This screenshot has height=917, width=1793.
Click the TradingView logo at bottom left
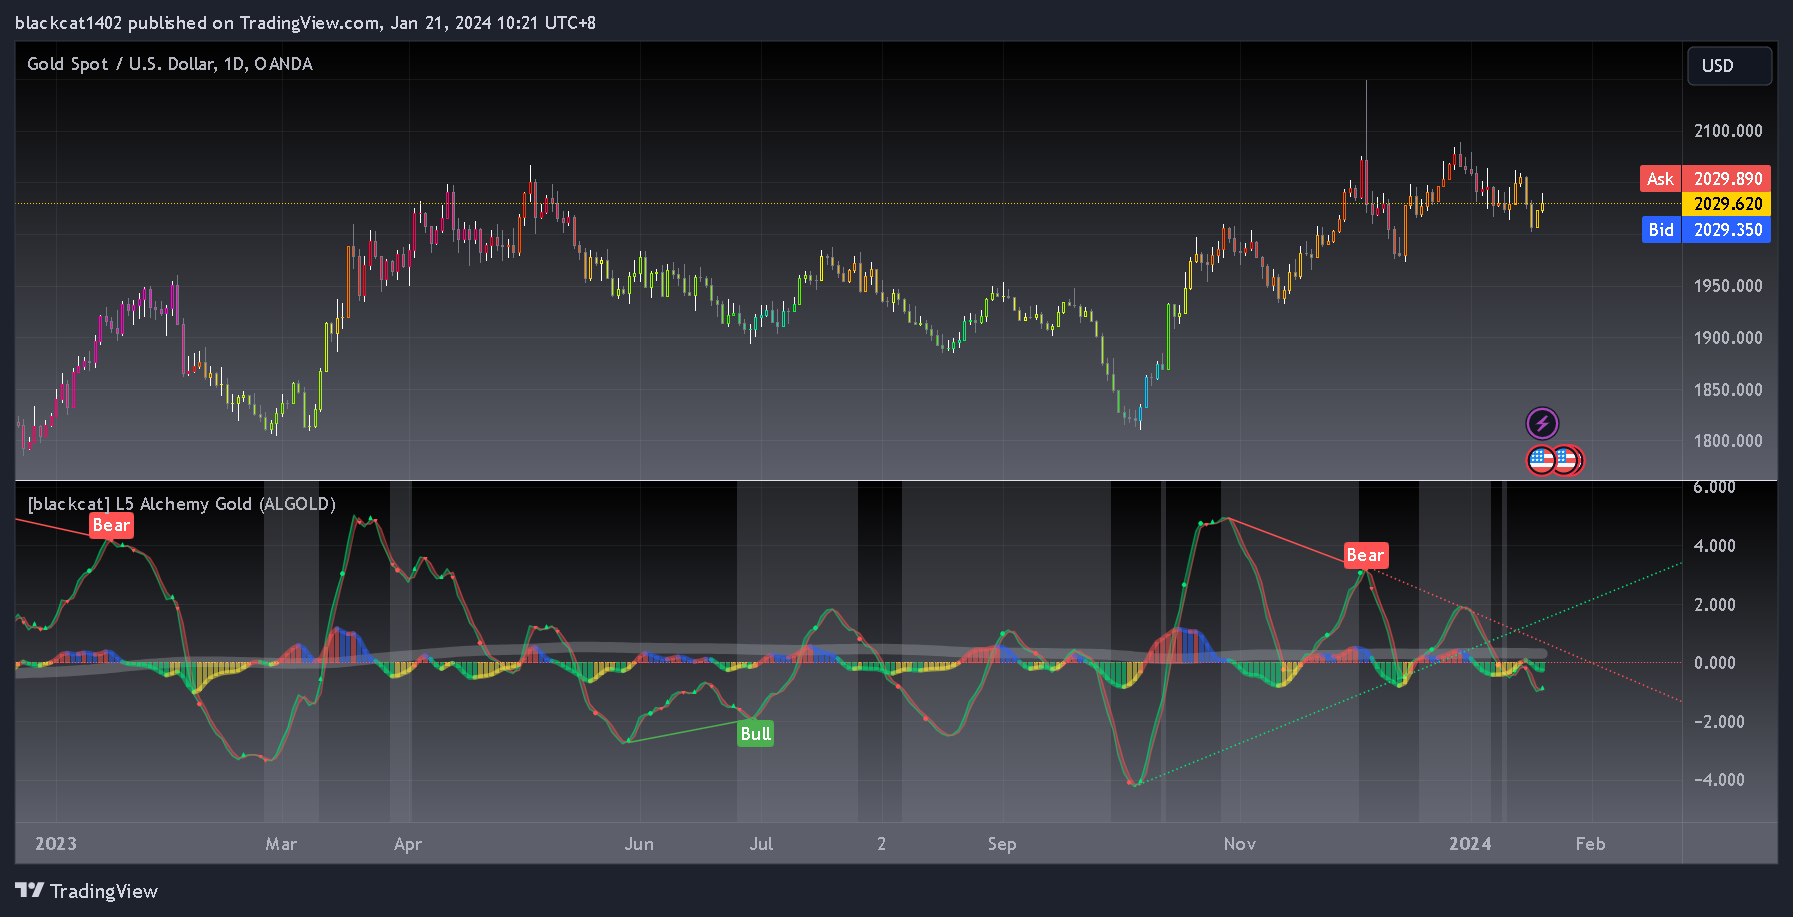(86, 891)
